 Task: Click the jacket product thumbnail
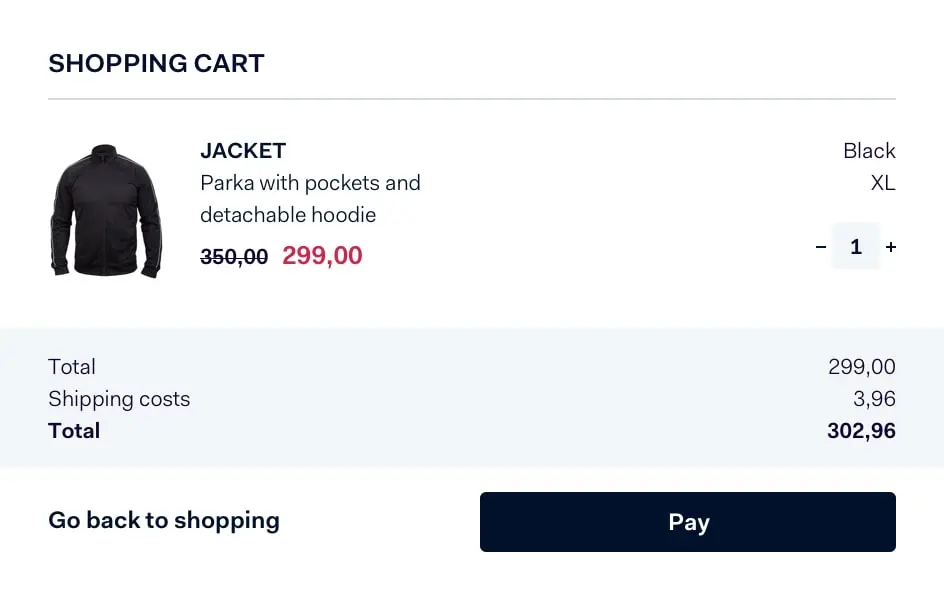point(106,210)
